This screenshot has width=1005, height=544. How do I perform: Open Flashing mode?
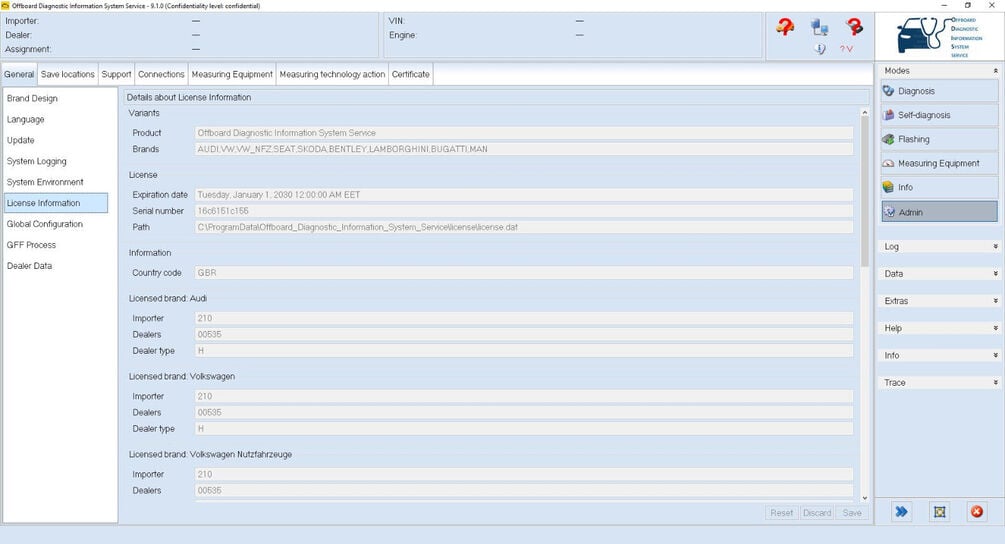pos(940,139)
